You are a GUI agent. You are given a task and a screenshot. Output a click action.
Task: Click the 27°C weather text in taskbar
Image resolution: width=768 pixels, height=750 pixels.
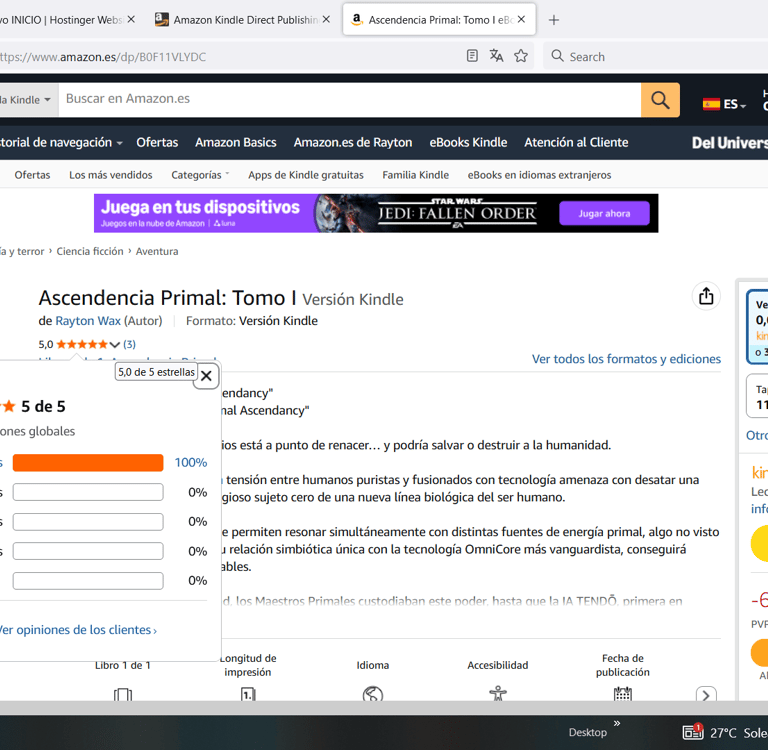(723, 733)
